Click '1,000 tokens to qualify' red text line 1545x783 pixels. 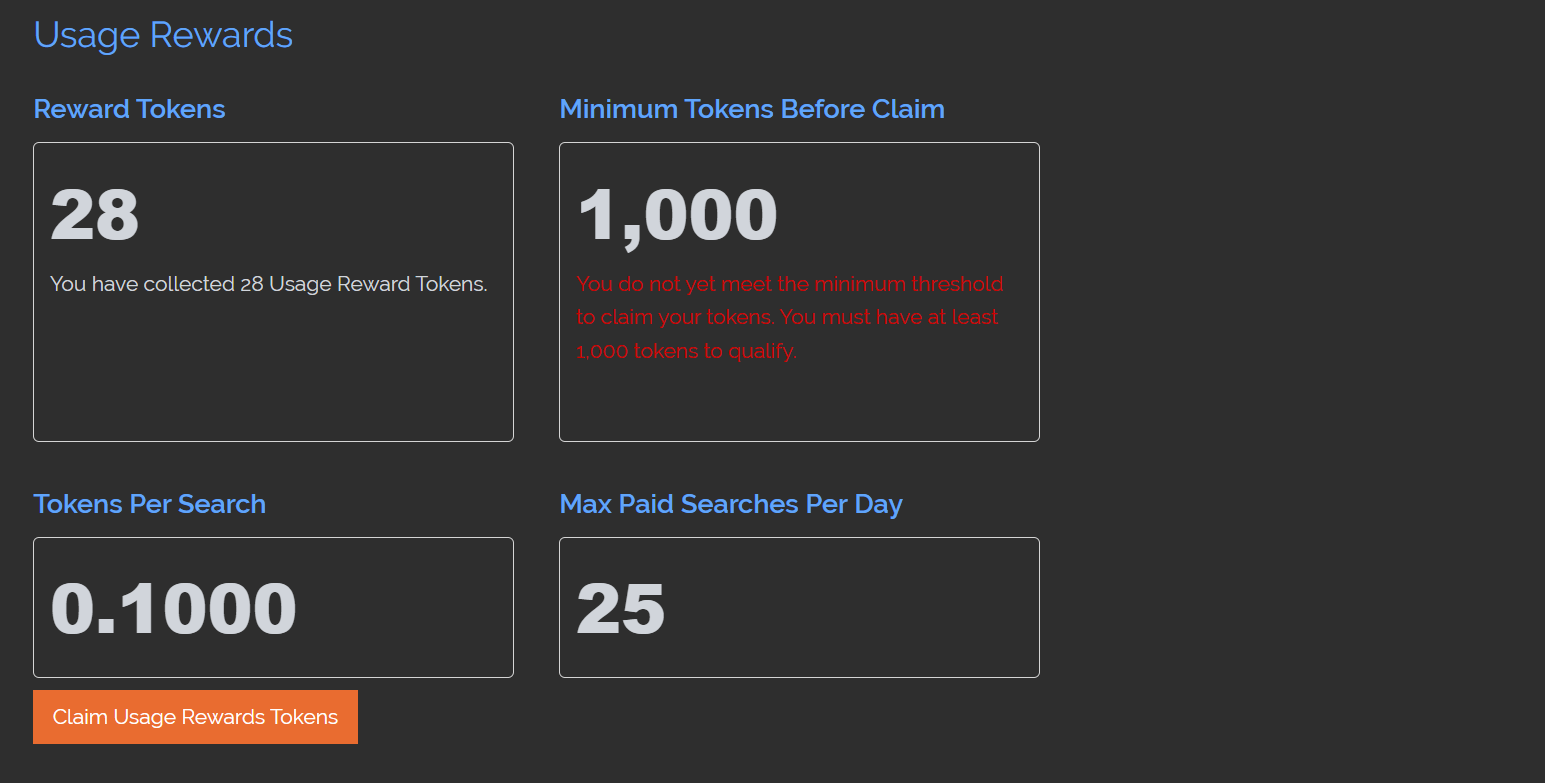(687, 351)
